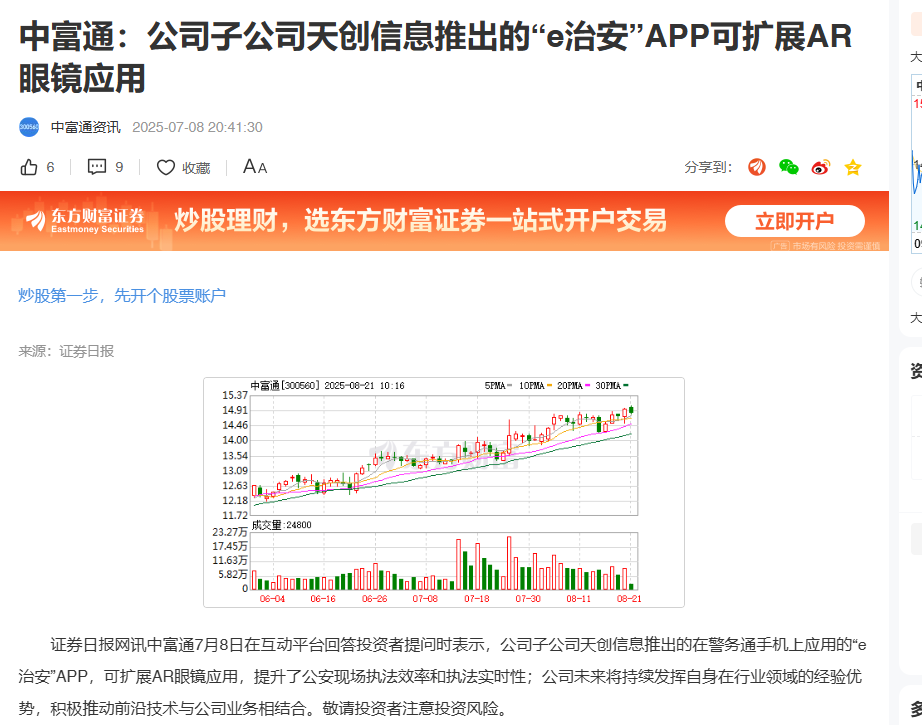Click 收藏 label text
Image resolution: width=922 pixels, height=725 pixels.
[196, 168]
